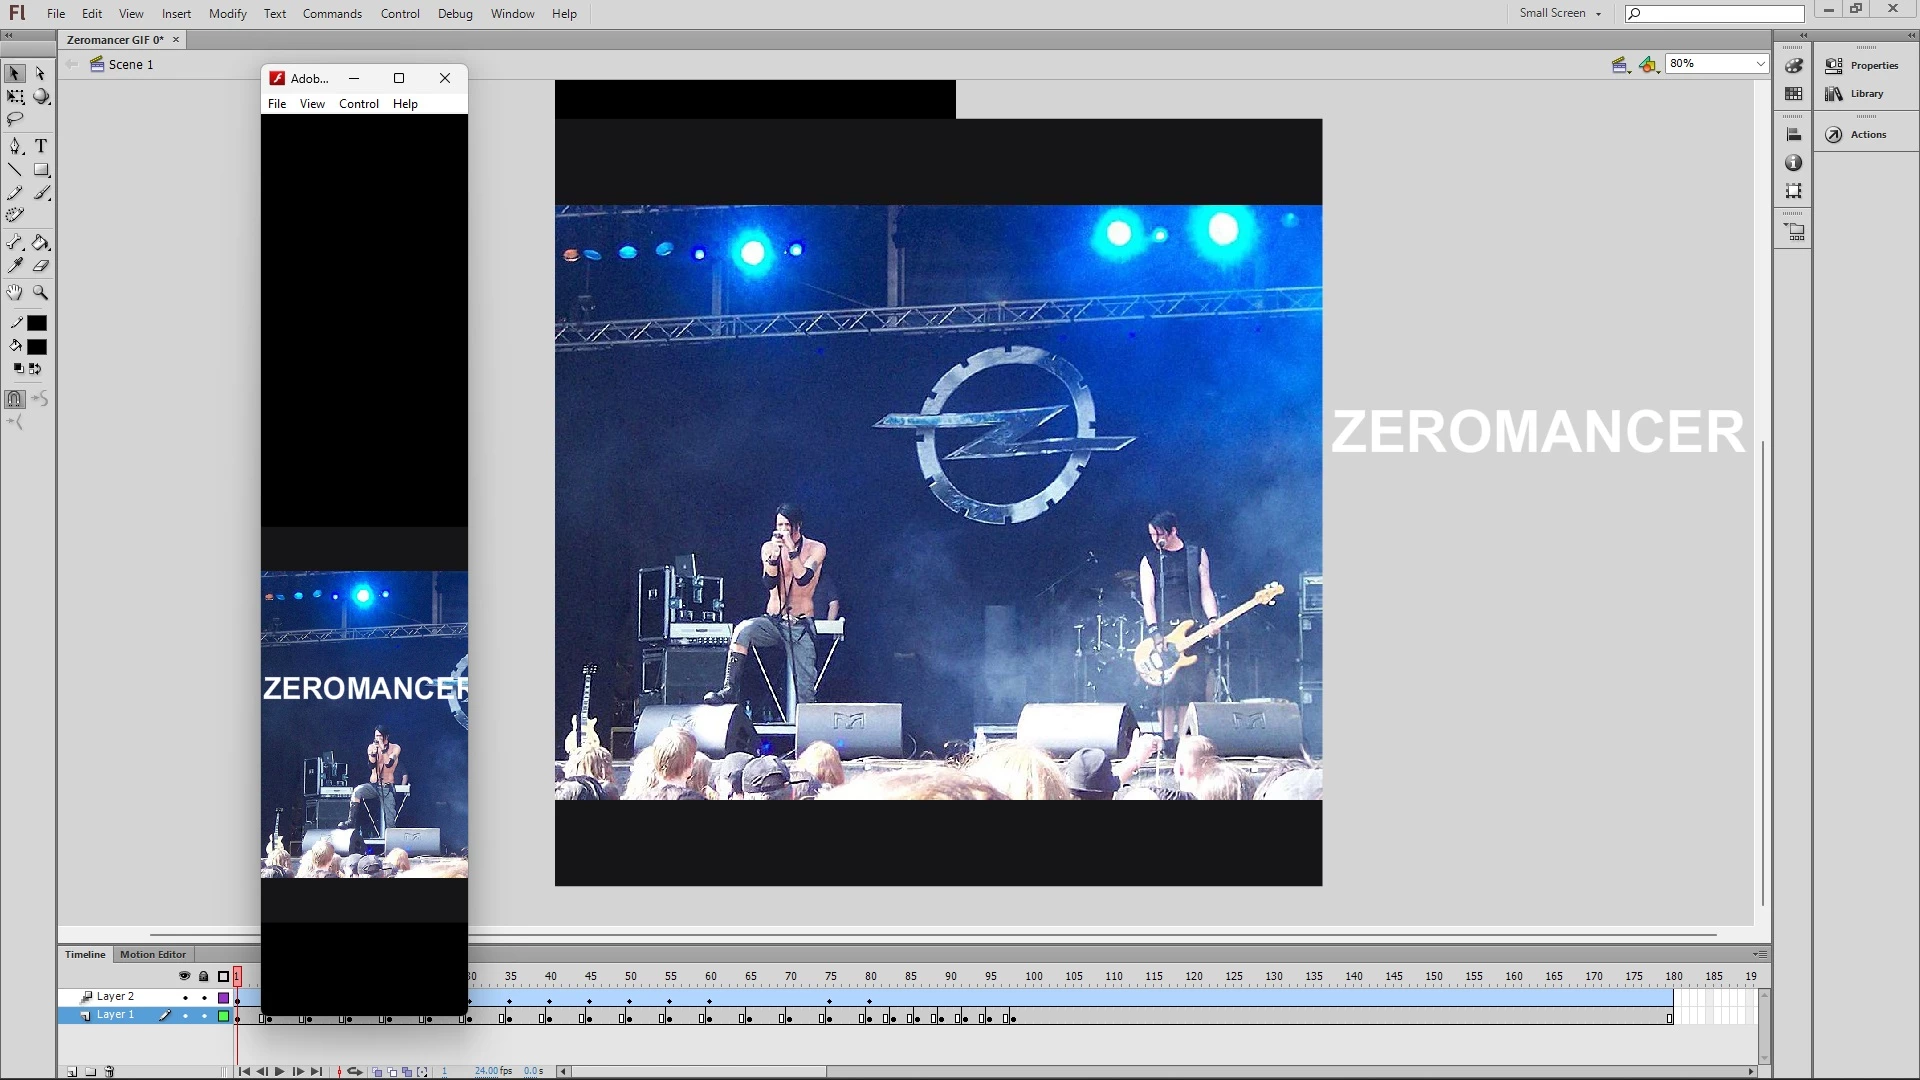Image resolution: width=1920 pixels, height=1080 pixels.
Task: Open the stage zoom 80% dropdown
Action: [x=1760, y=64]
